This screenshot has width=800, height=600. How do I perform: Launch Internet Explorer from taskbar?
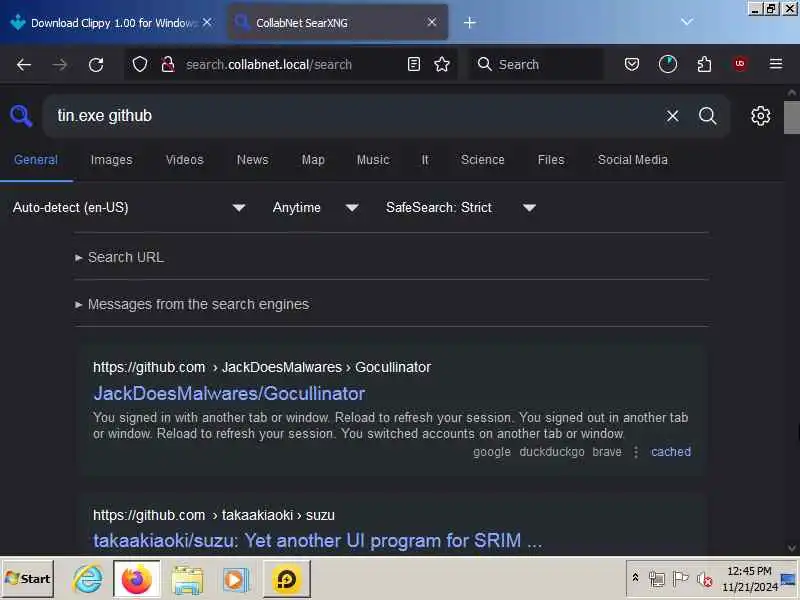click(87, 579)
